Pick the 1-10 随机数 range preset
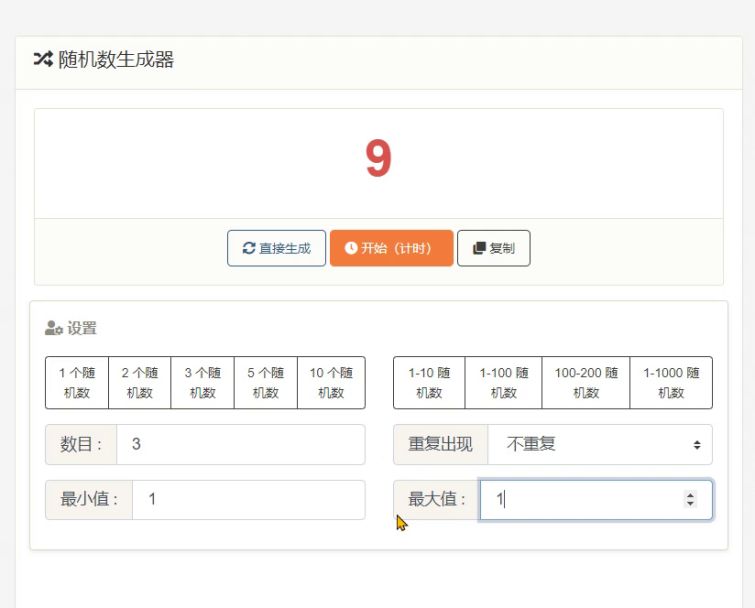Screen dimensions: 755x608 (x=429, y=383)
